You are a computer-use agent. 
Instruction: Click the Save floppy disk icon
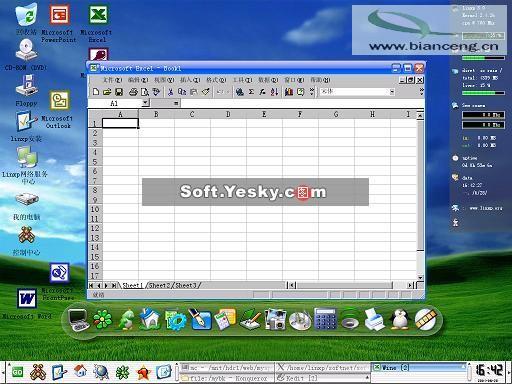[x=119, y=92]
